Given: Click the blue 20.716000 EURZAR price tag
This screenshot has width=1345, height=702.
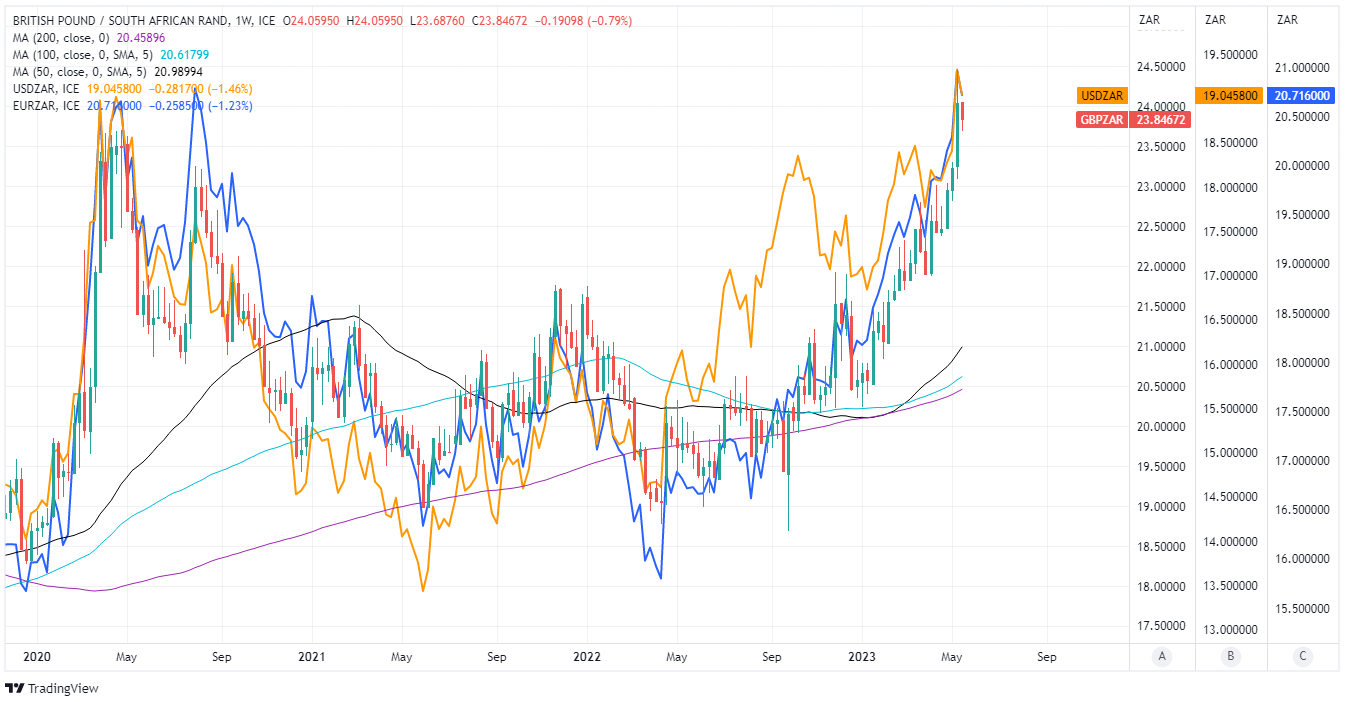Looking at the screenshot, I should (1302, 96).
